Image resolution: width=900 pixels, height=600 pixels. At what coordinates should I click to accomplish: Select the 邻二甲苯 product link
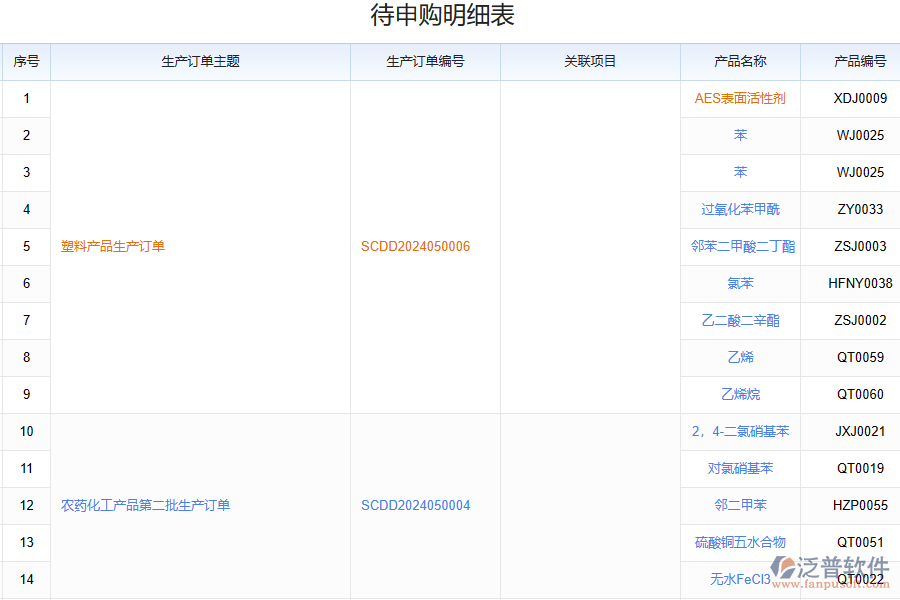740,505
